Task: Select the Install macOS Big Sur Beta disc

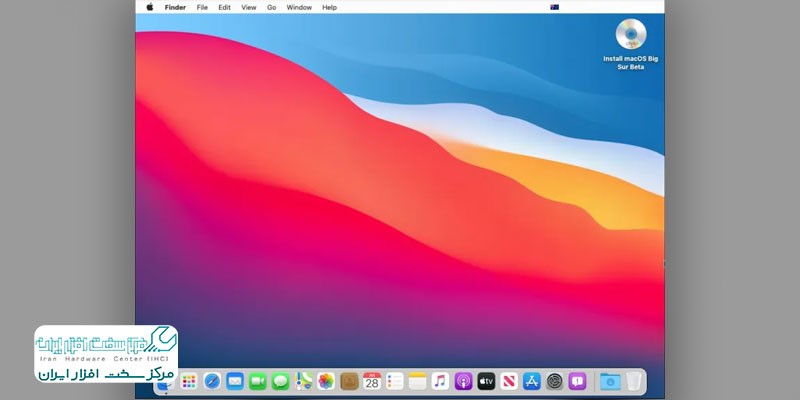Action: pos(631,34)
